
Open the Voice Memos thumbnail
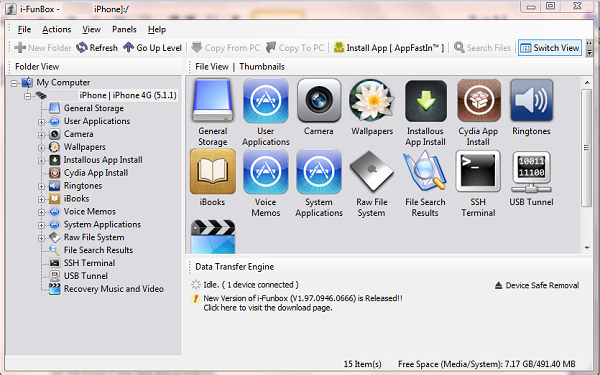pos(266,171)
